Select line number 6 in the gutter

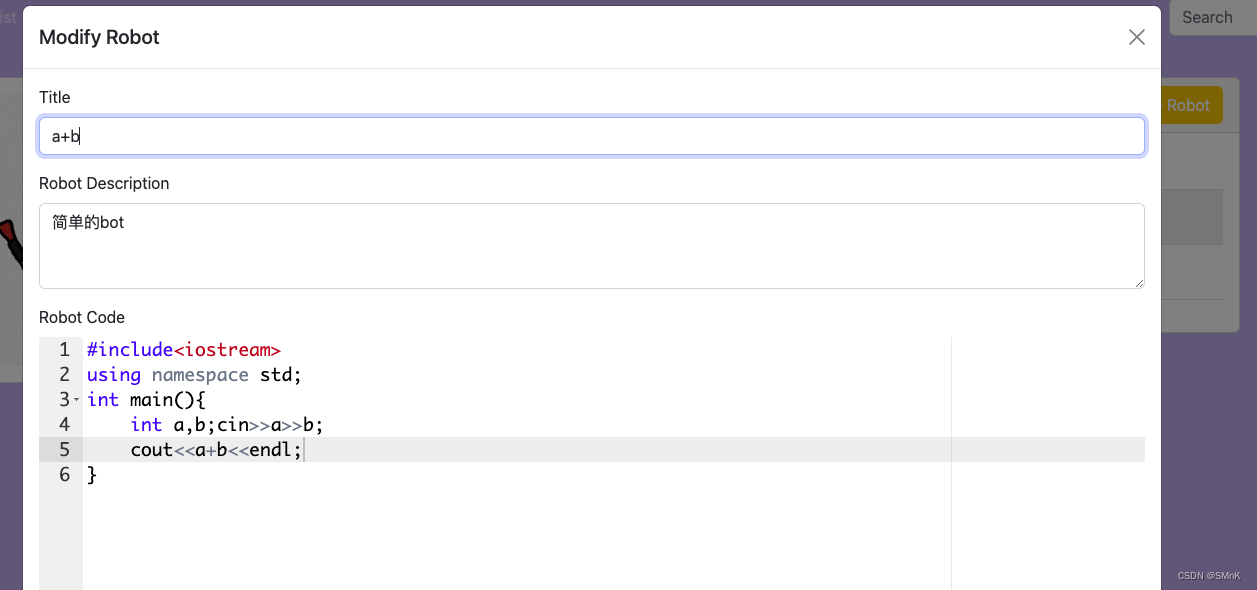(x=64, y=475)
